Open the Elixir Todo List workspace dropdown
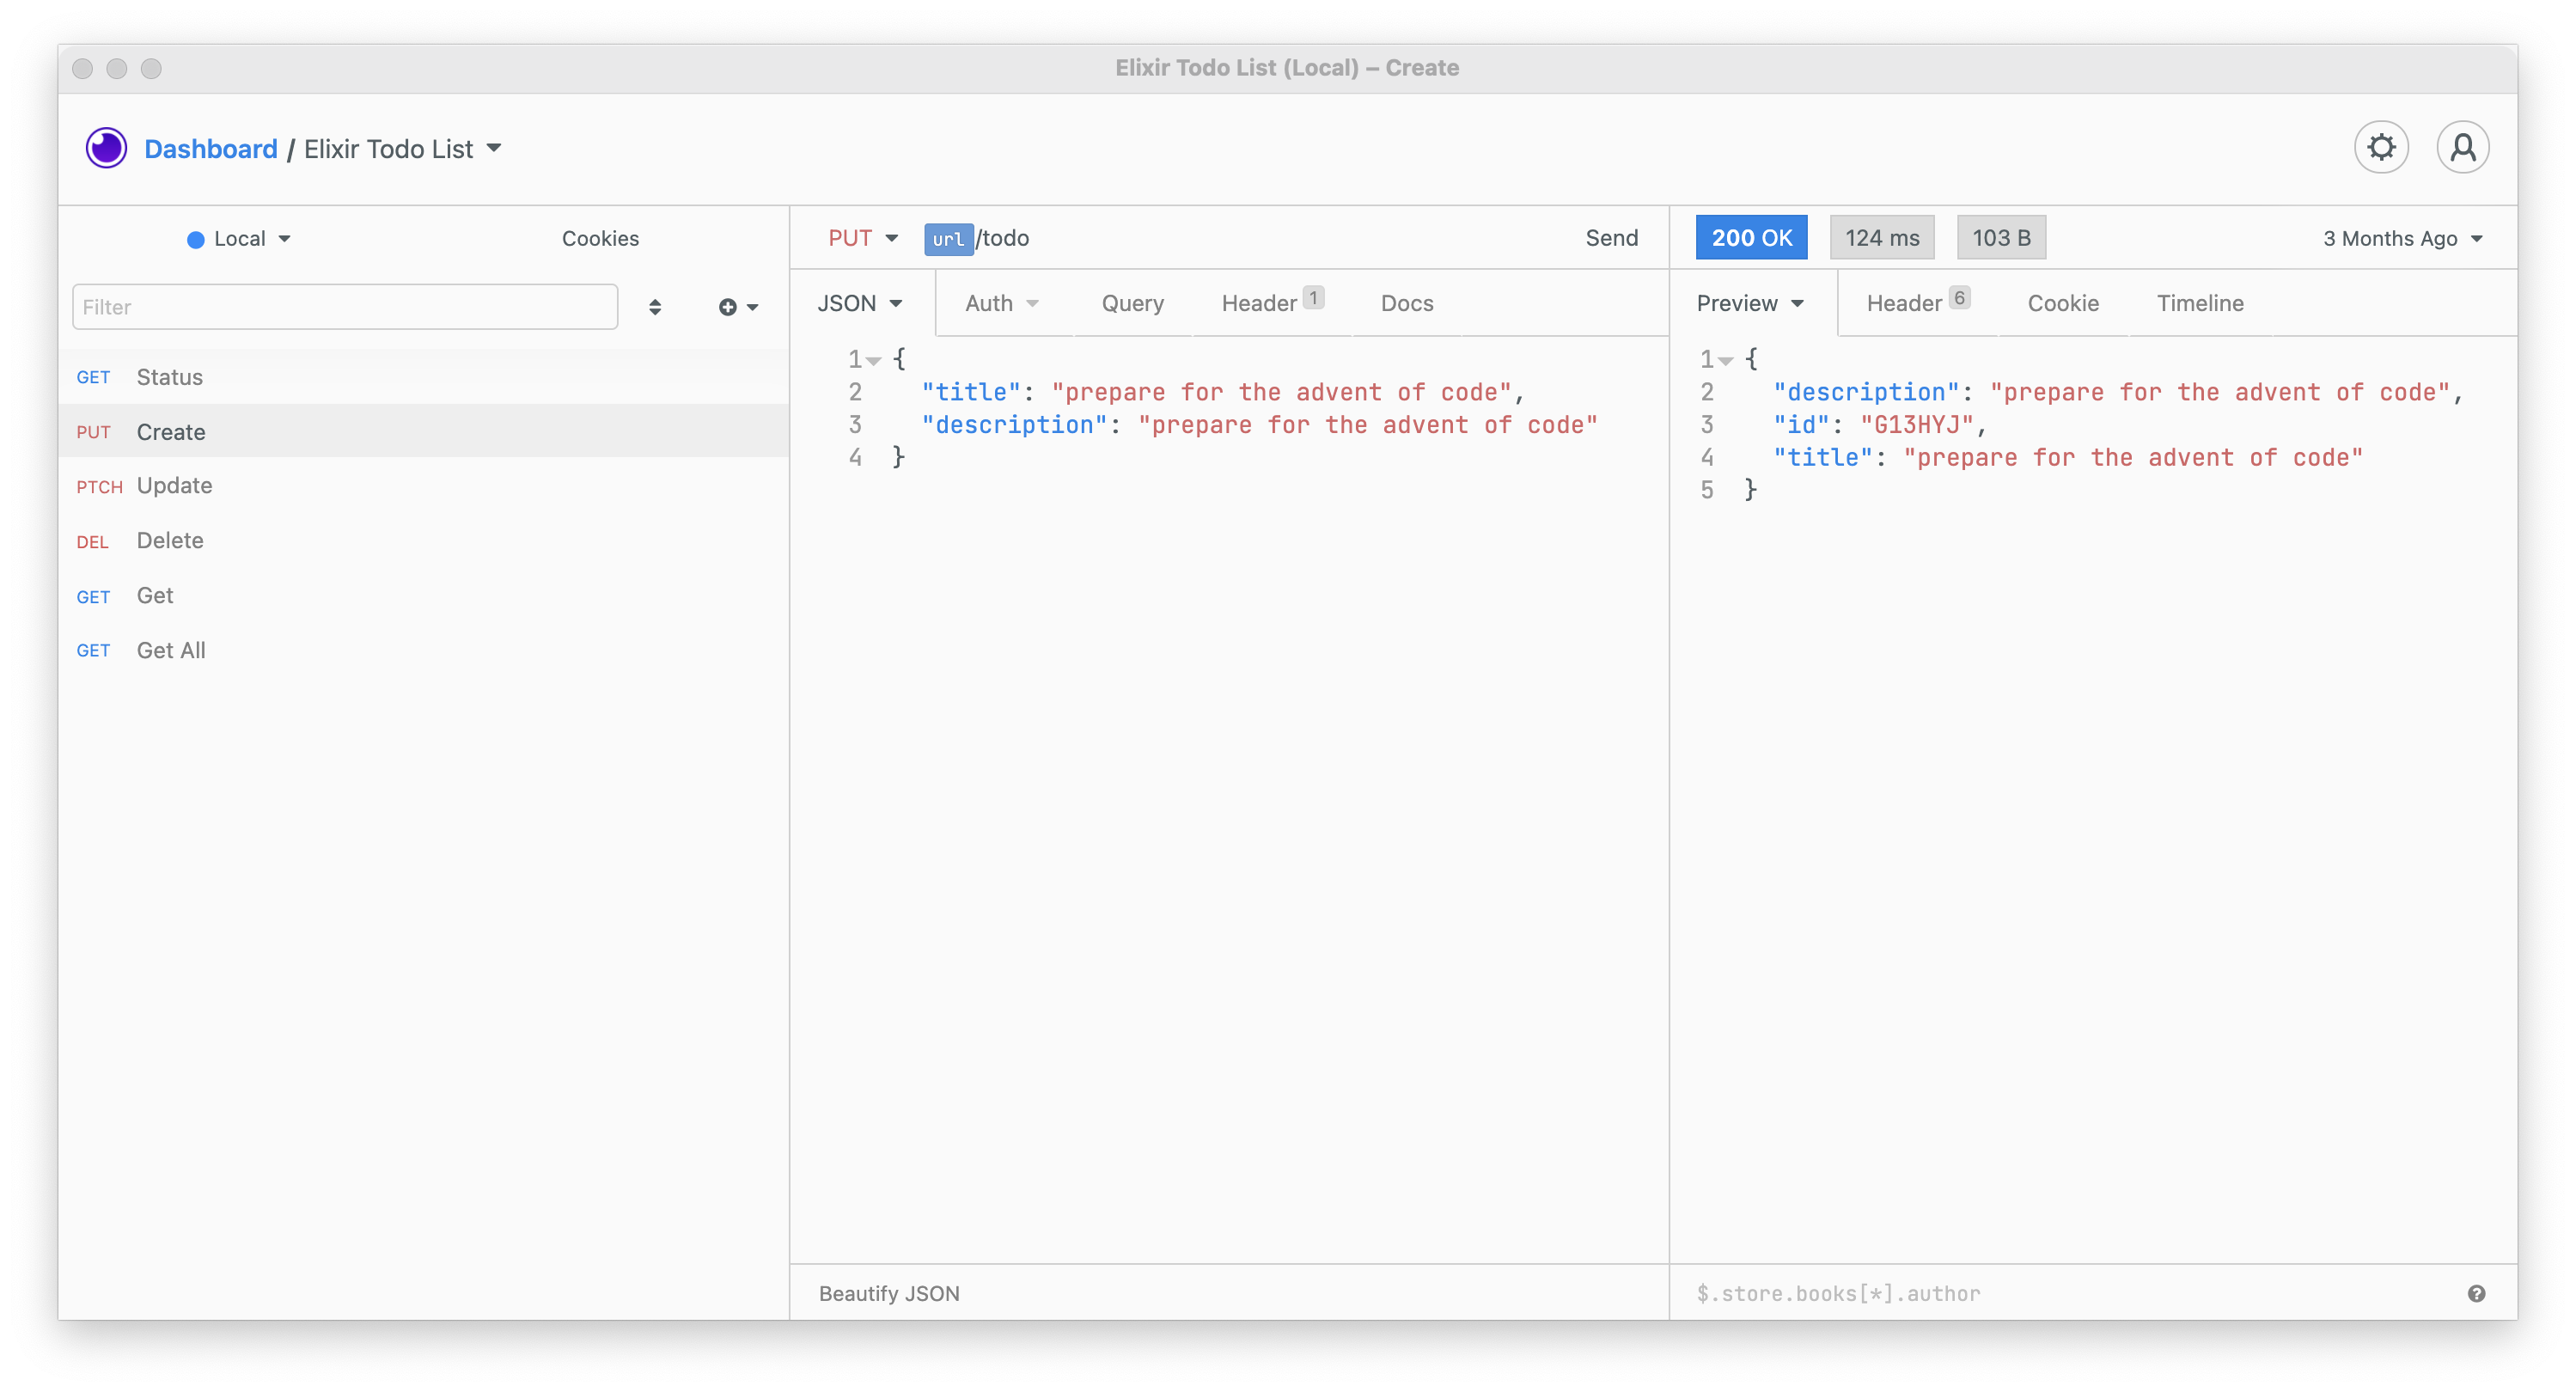This screenshot has height=1392, width=2576. (402, 149)
